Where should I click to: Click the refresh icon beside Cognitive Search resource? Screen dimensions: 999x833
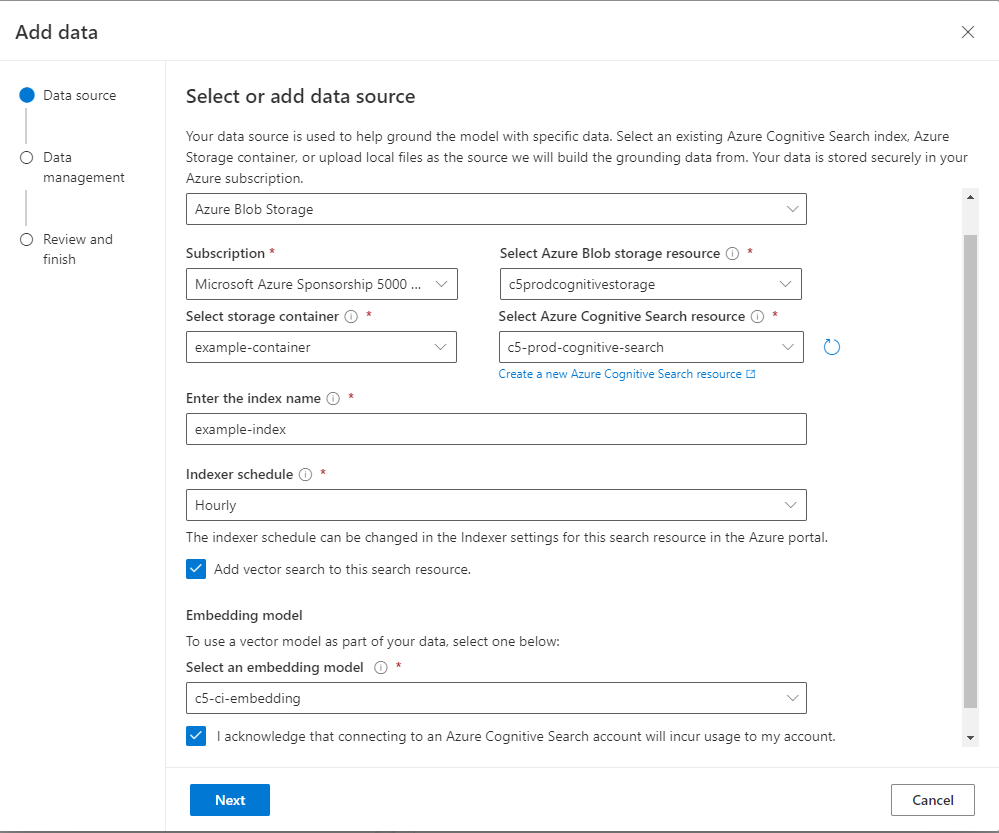[831, 347]
